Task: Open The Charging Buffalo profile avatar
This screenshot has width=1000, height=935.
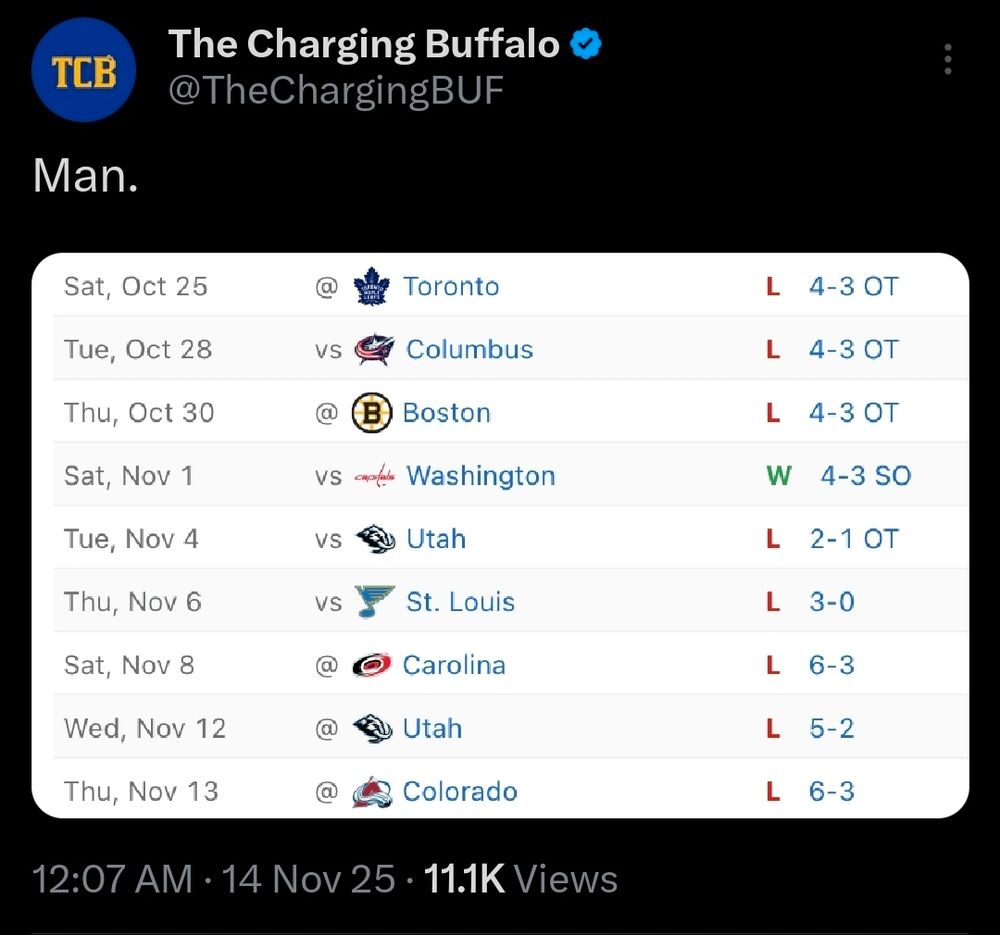Action: coord(83,70)
